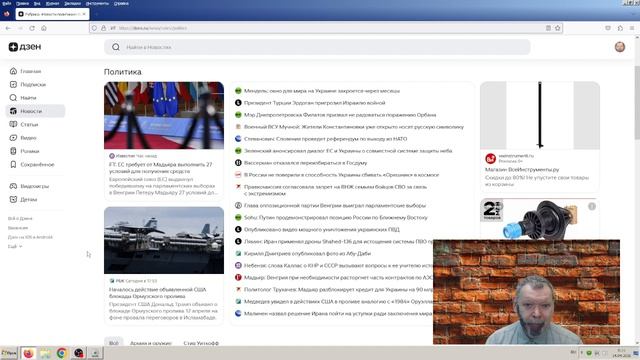Open browser home page icon
The image size is (640, 360).
coord(44,28)
